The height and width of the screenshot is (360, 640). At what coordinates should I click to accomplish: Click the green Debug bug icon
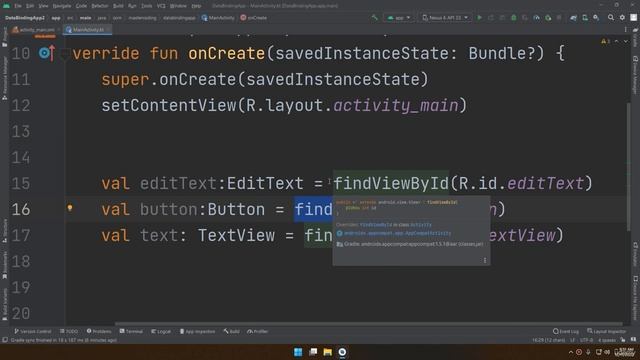tap(513, 18)
